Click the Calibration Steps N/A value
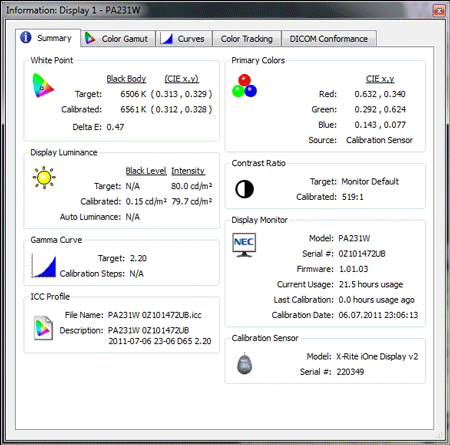Screen dimensions: 450x445 (x=136, y=274)
